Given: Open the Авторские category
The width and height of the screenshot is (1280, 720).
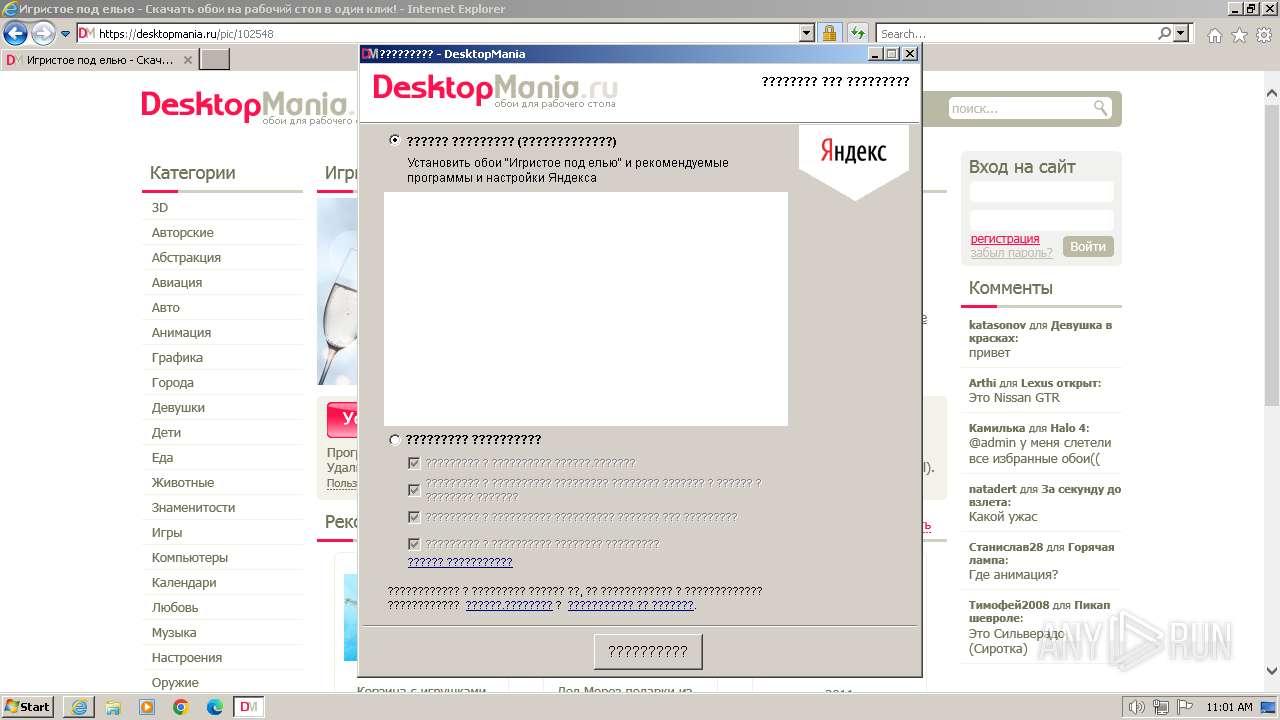Looking at the screenshot, I should (x=183, y=233).
